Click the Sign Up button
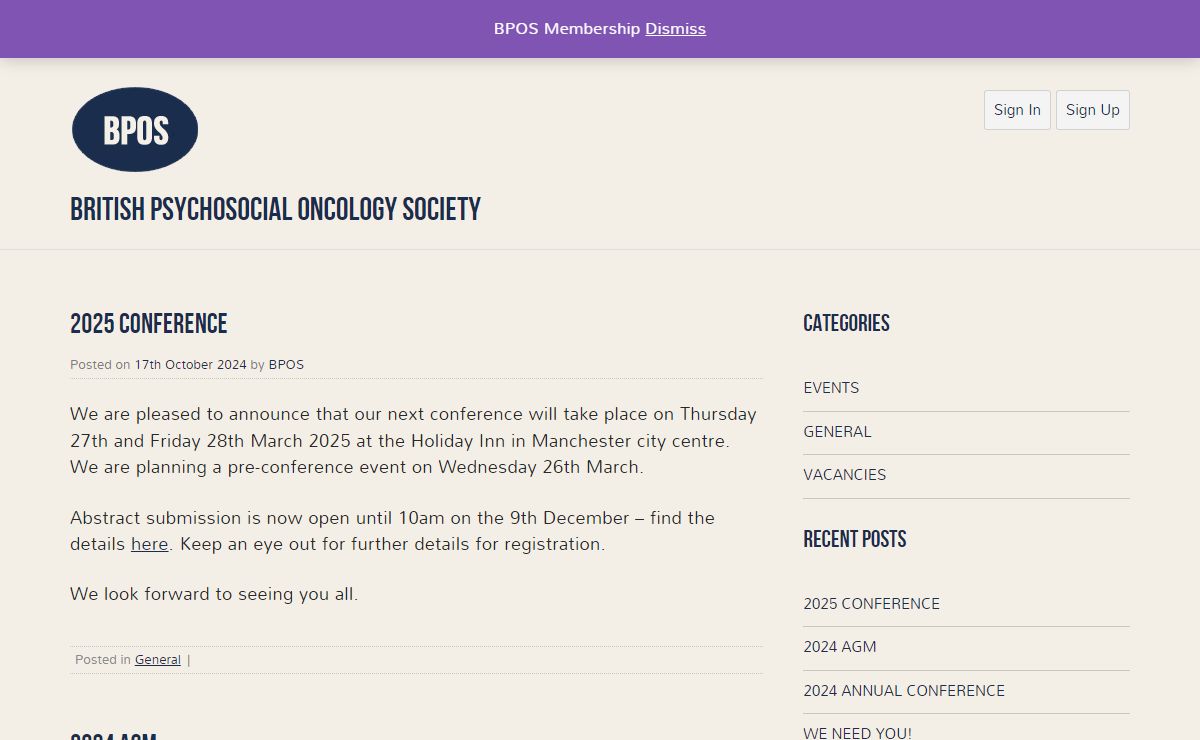 point(1093,110)
